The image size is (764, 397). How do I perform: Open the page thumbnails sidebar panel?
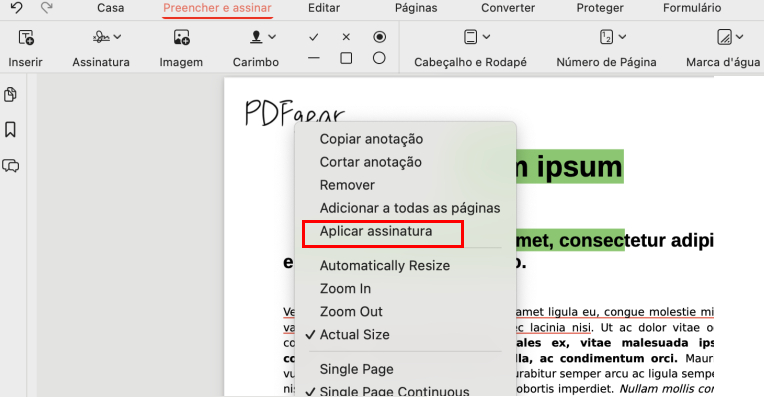pos(10,95)
